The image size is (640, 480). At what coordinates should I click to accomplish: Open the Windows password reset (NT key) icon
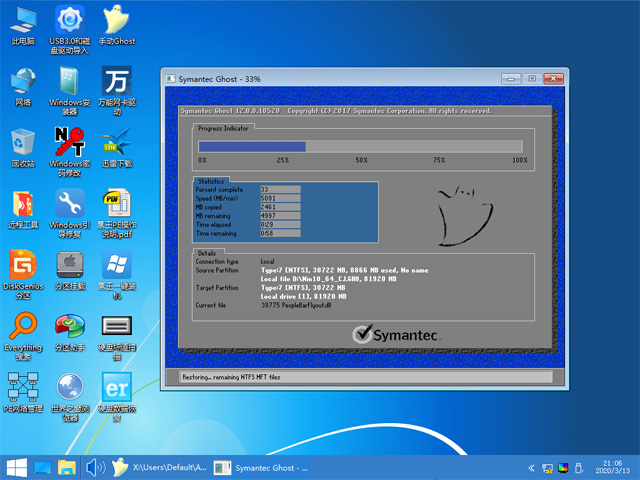click(69, 141)
